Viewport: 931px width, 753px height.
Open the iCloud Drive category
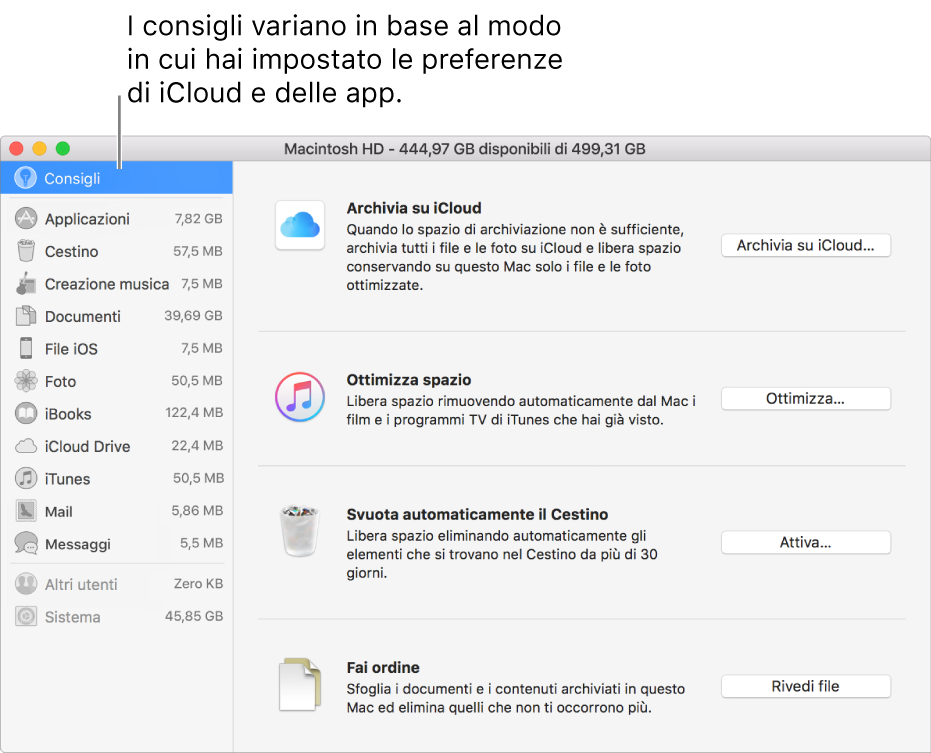(118, 446)
